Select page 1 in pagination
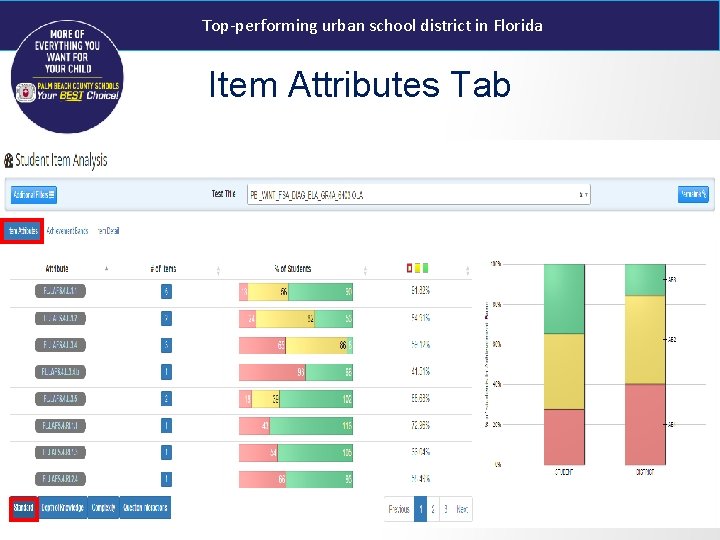Viewport: 720px width, 540px height. tap(421, 509)
